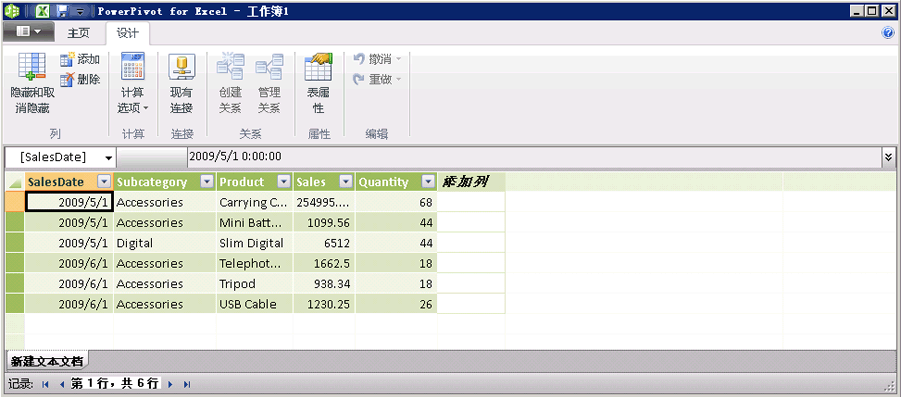
Task: Click the Sales cell 1662.5
Action: (325, 263)
